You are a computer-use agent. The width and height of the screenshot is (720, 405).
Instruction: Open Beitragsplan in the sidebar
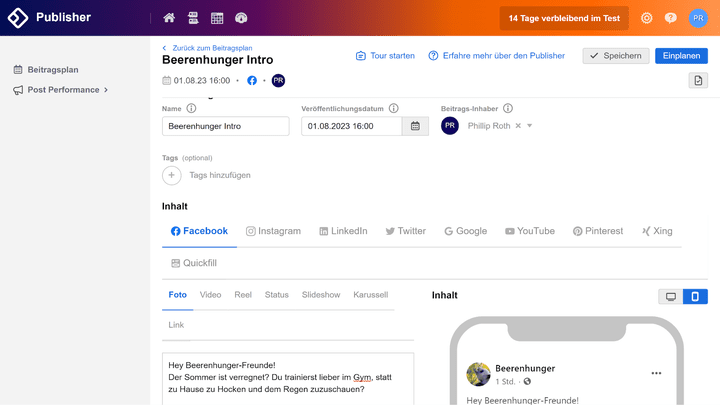click(x=46, y=70)
